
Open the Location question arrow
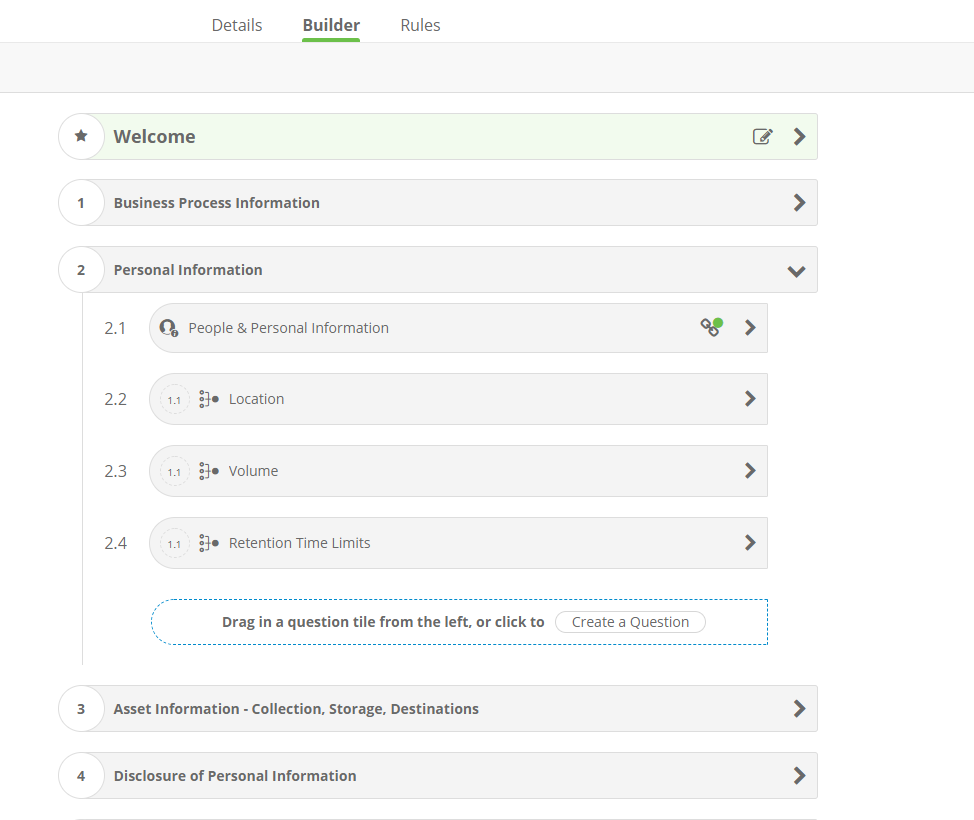point(750,398)
